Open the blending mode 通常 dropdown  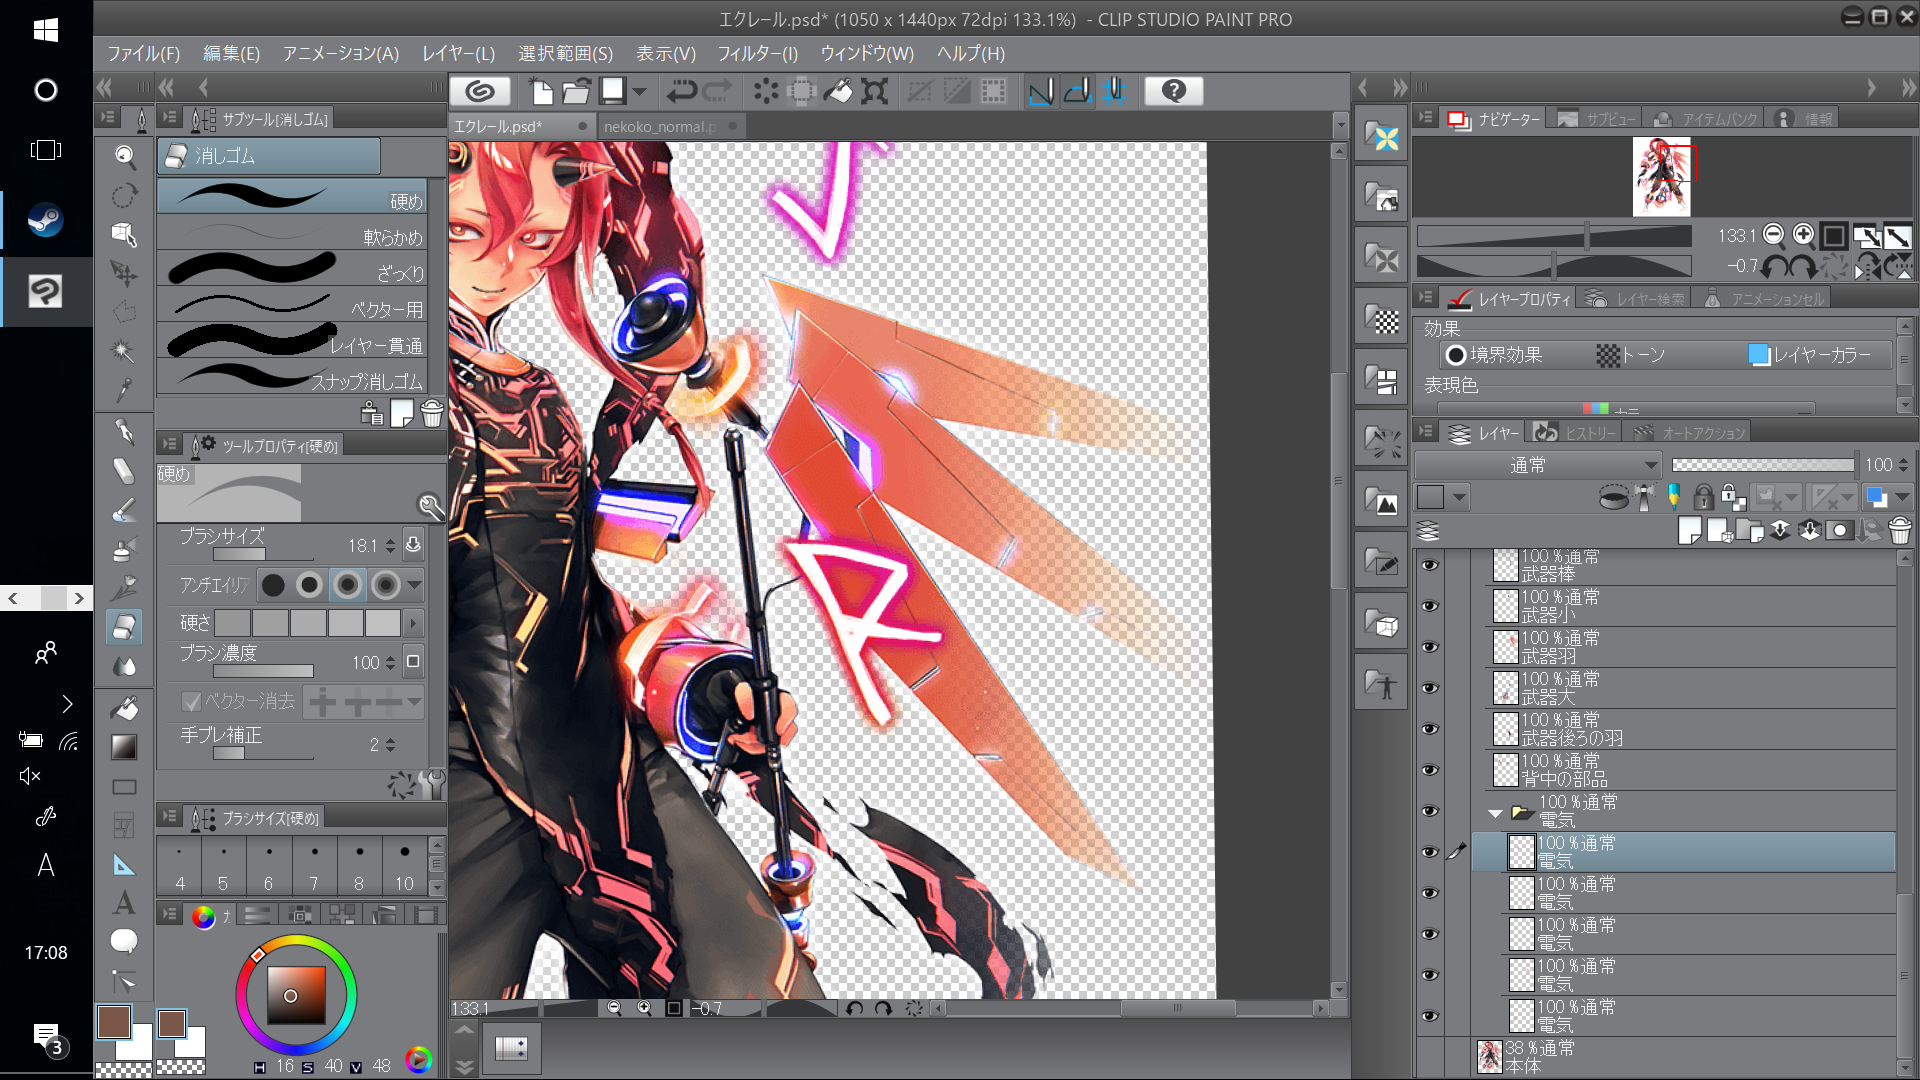[x=1537, y=465]
